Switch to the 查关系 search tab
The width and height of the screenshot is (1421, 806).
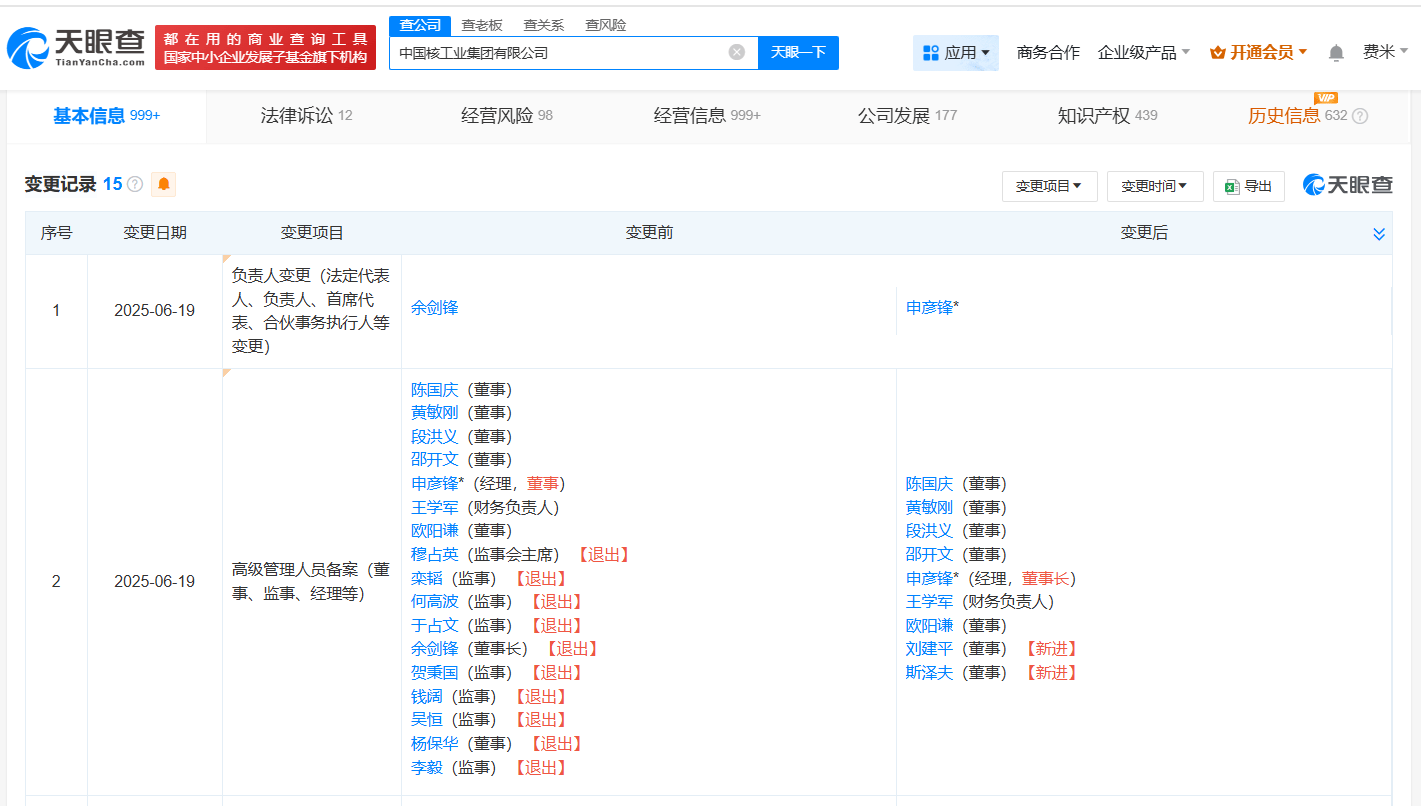coord(544,25)
